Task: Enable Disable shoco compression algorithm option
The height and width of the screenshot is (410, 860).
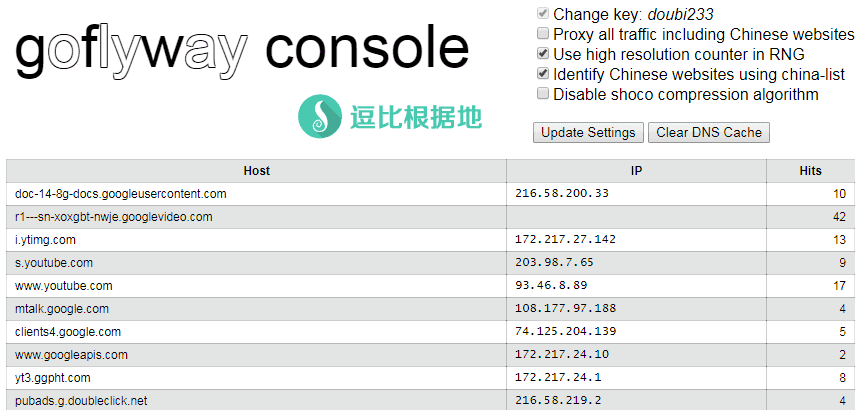Action: pyautogui.click(x=543, y=94)
